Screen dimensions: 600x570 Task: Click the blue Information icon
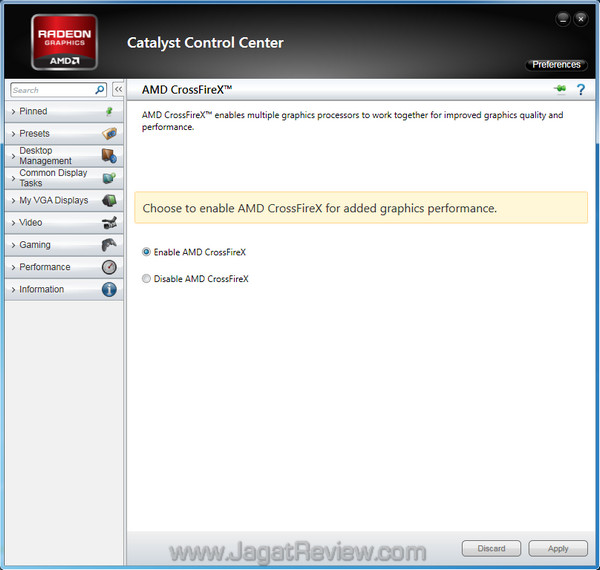[109, 289]
